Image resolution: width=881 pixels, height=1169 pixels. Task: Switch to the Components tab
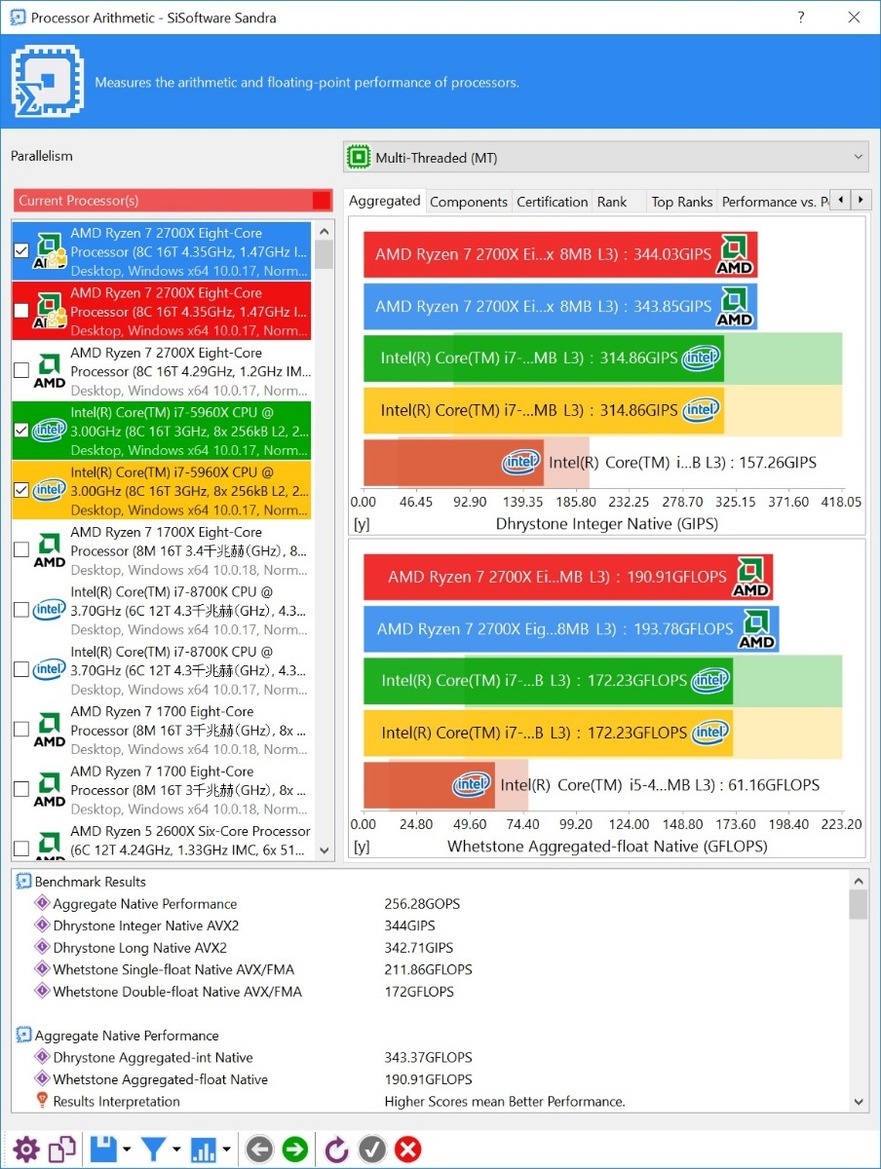[469, 201]
